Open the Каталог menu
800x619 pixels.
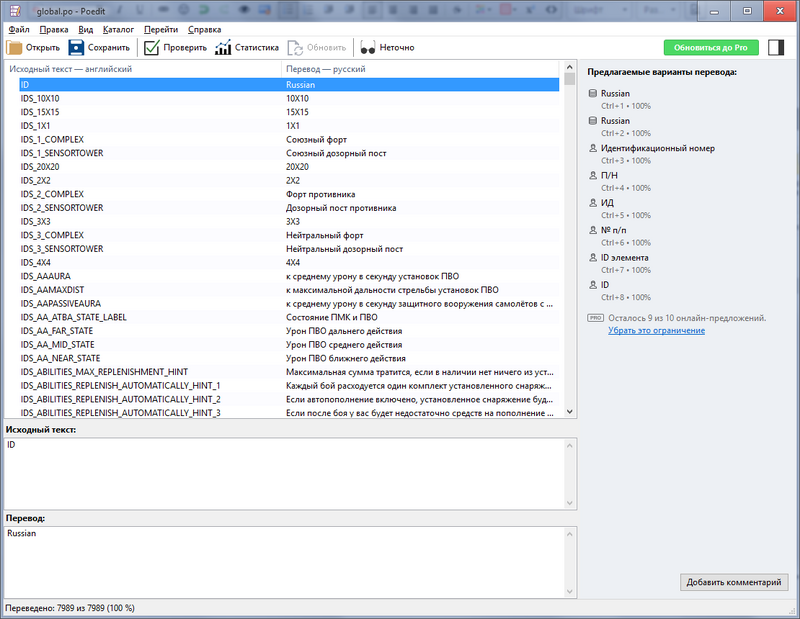point(118,30)
